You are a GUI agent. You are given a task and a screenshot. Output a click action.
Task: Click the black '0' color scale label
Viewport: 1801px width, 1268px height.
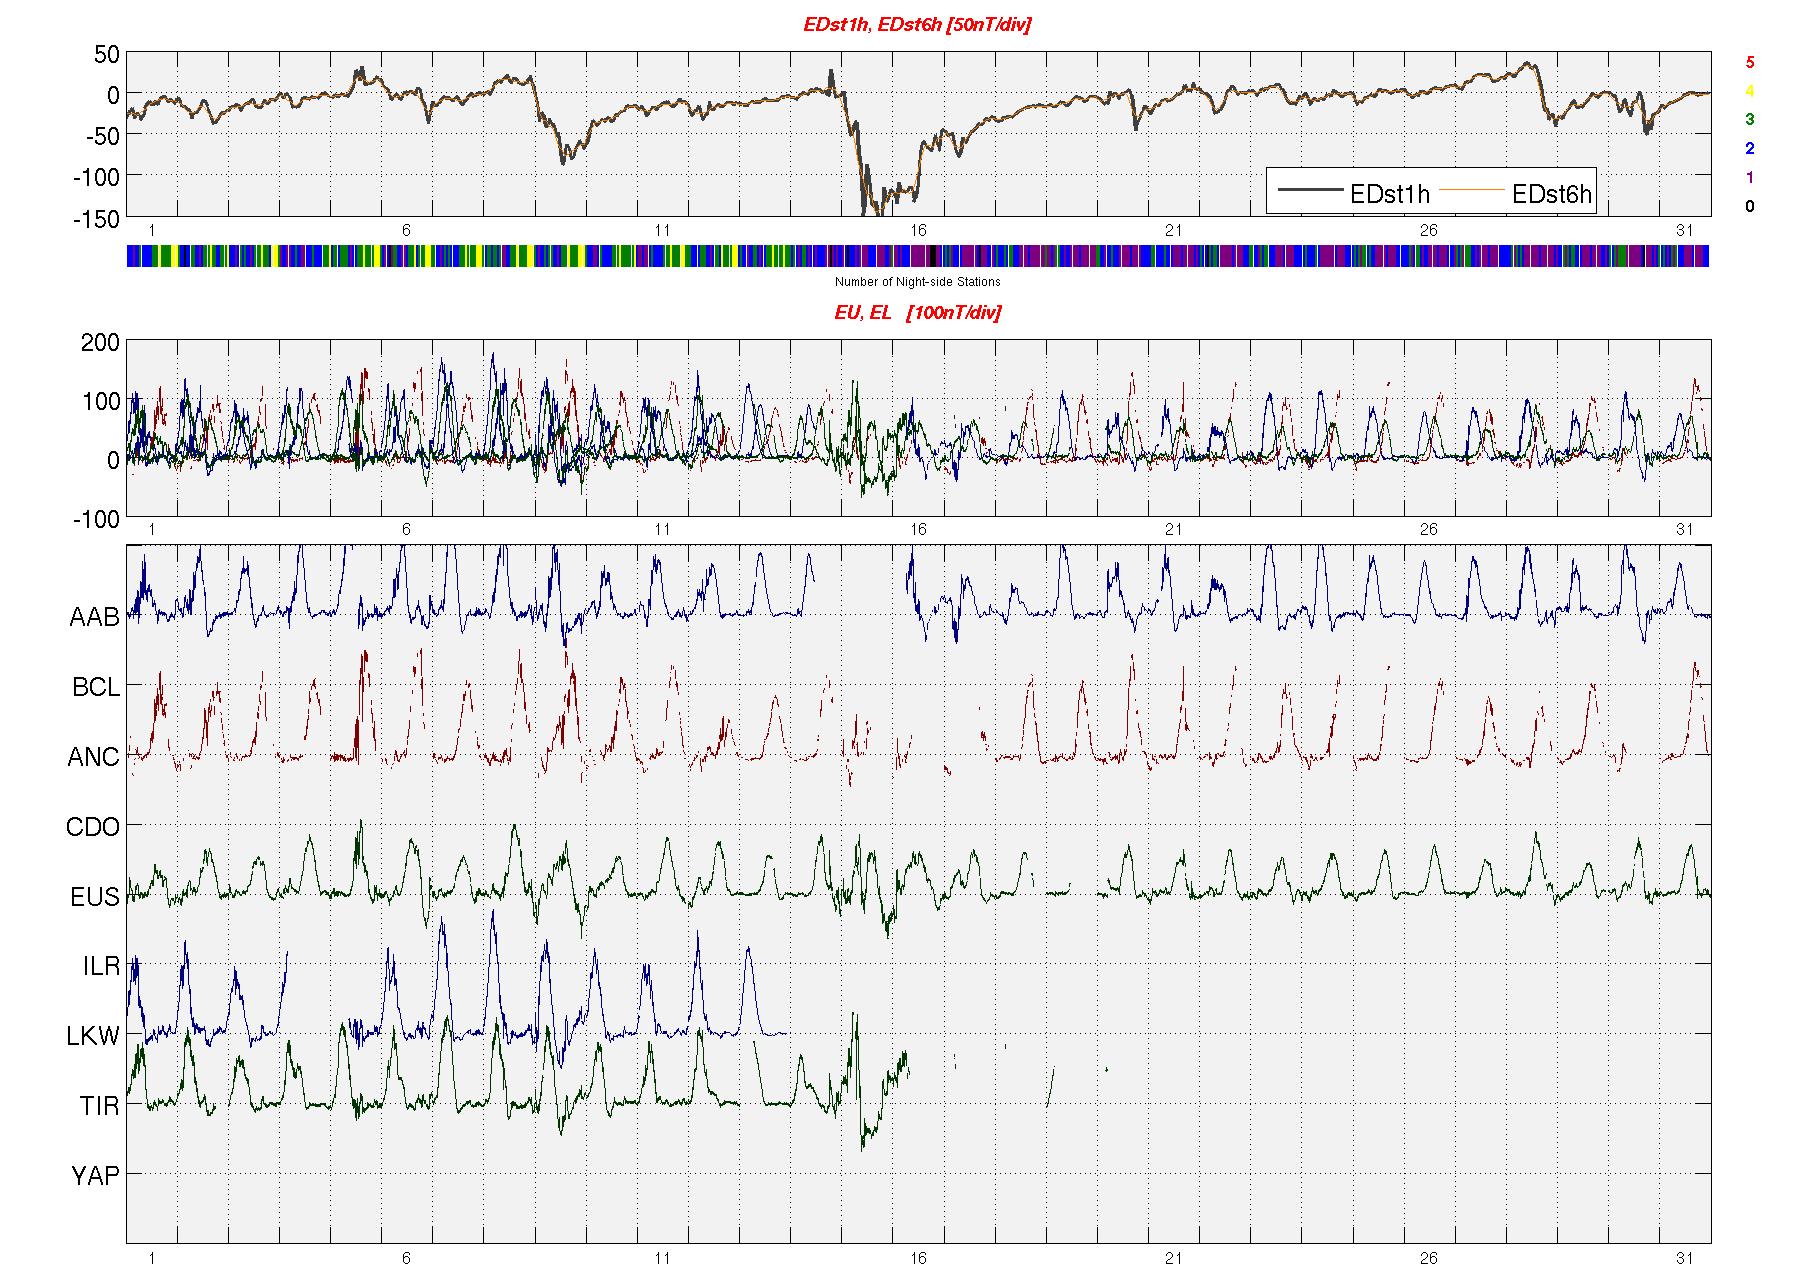tap(1749, 207)
